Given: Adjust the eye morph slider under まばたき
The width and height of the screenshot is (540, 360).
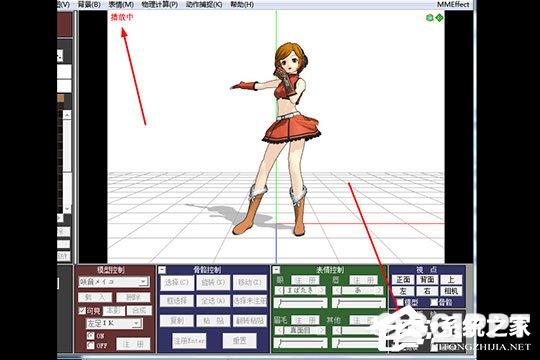Looking at the screenshot, I should (x=300, y=303).
